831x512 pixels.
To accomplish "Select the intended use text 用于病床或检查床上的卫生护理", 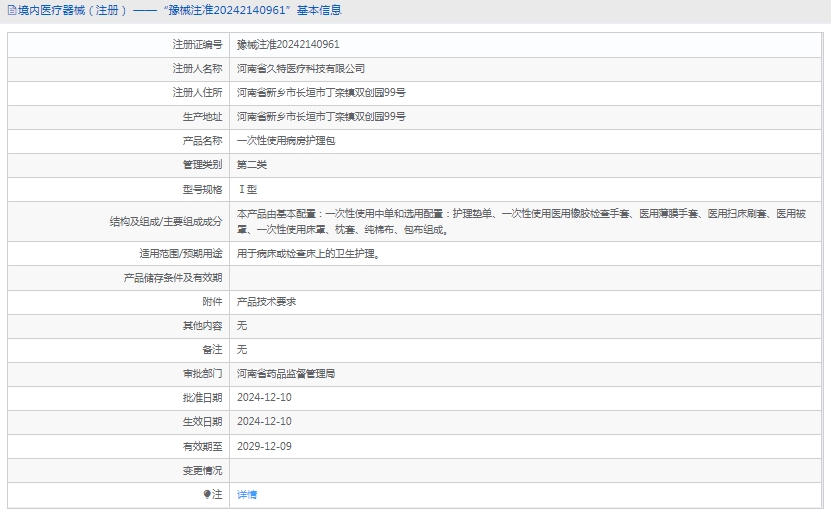I will (x=308, y=254).
